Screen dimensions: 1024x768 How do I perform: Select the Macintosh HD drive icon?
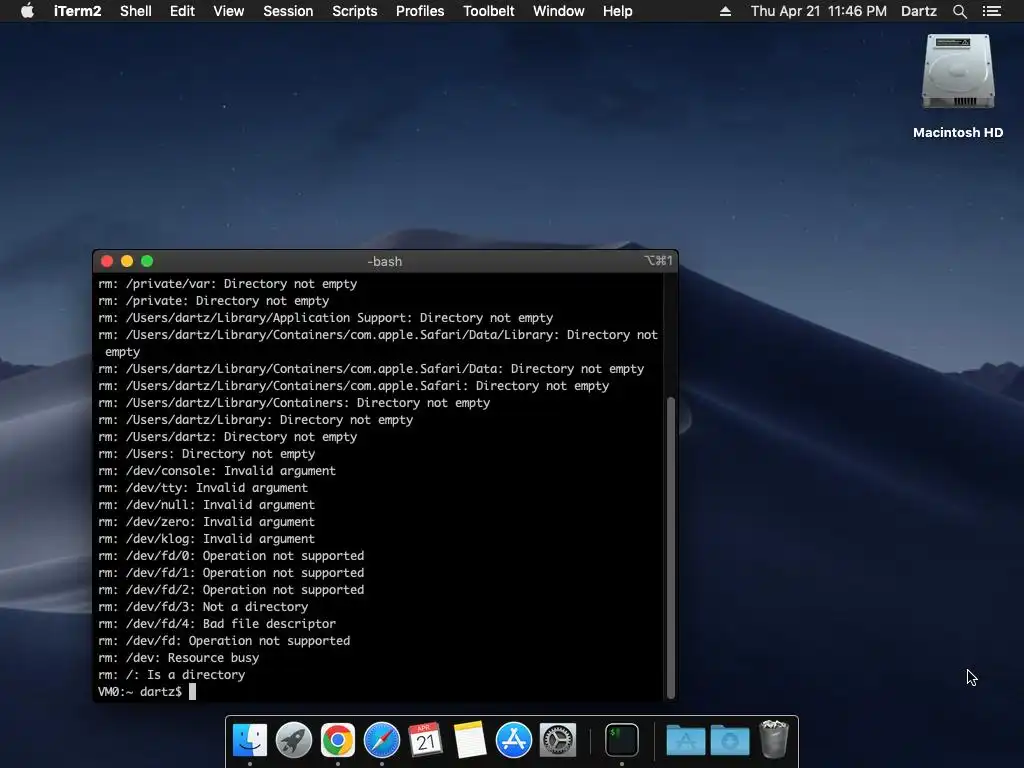958,72
